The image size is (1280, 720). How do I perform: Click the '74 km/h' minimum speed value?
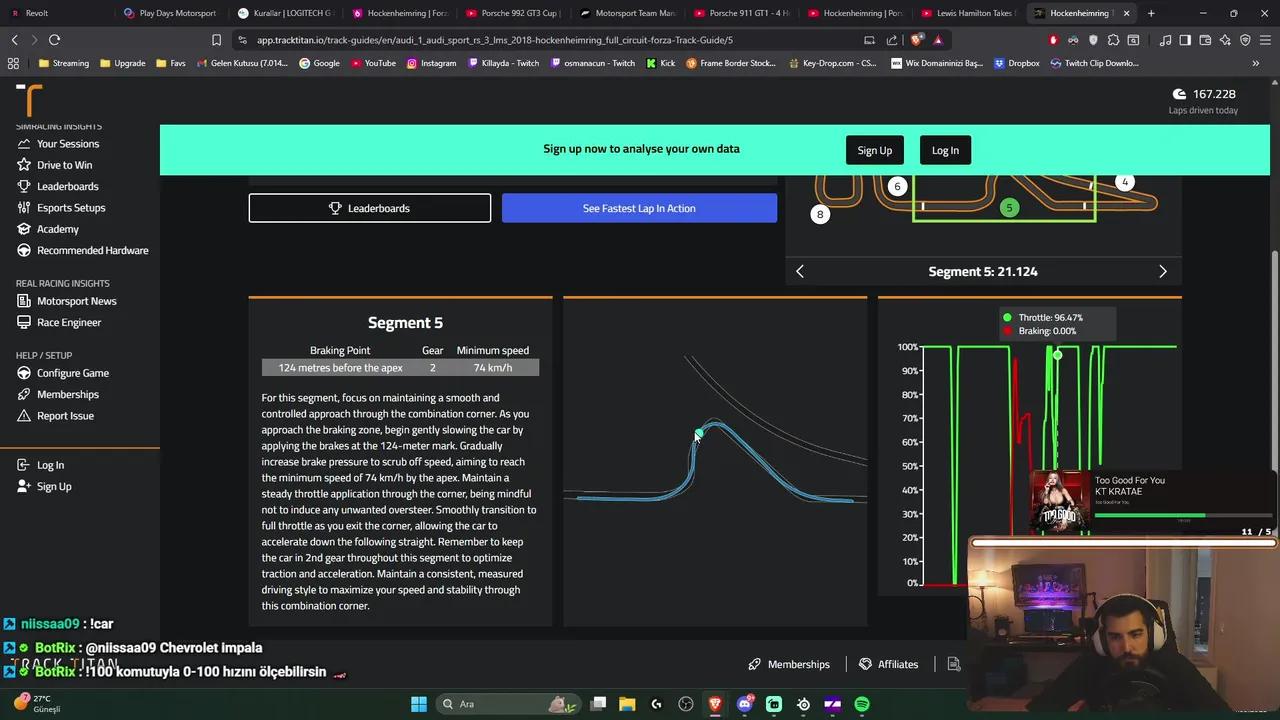(493, 367)
